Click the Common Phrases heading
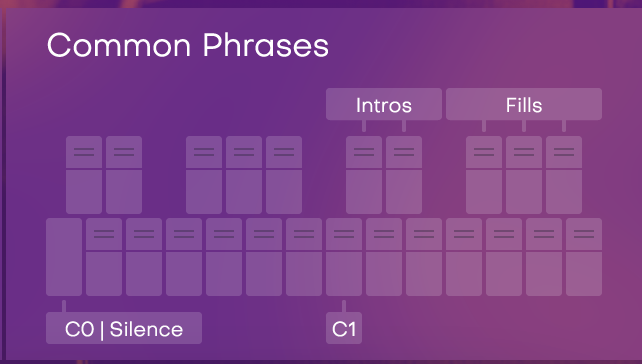The width and height of the screenshot is (642, 364). 188,45
